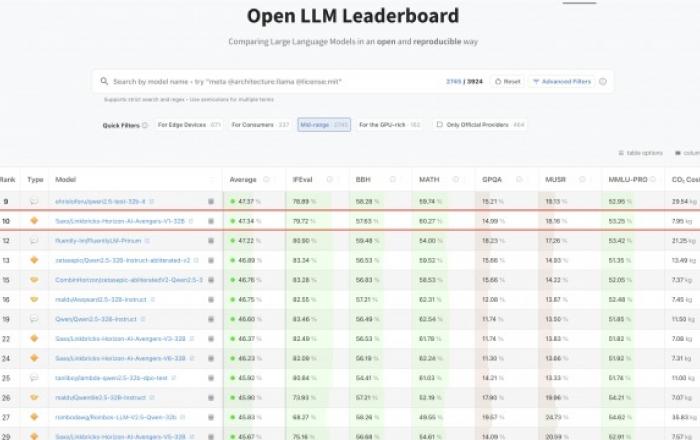This screenshot has width=700, height=440.
Task: Click the merge type icon in rank 16 row
Action: pyautogui.click(x=34, y=299)
